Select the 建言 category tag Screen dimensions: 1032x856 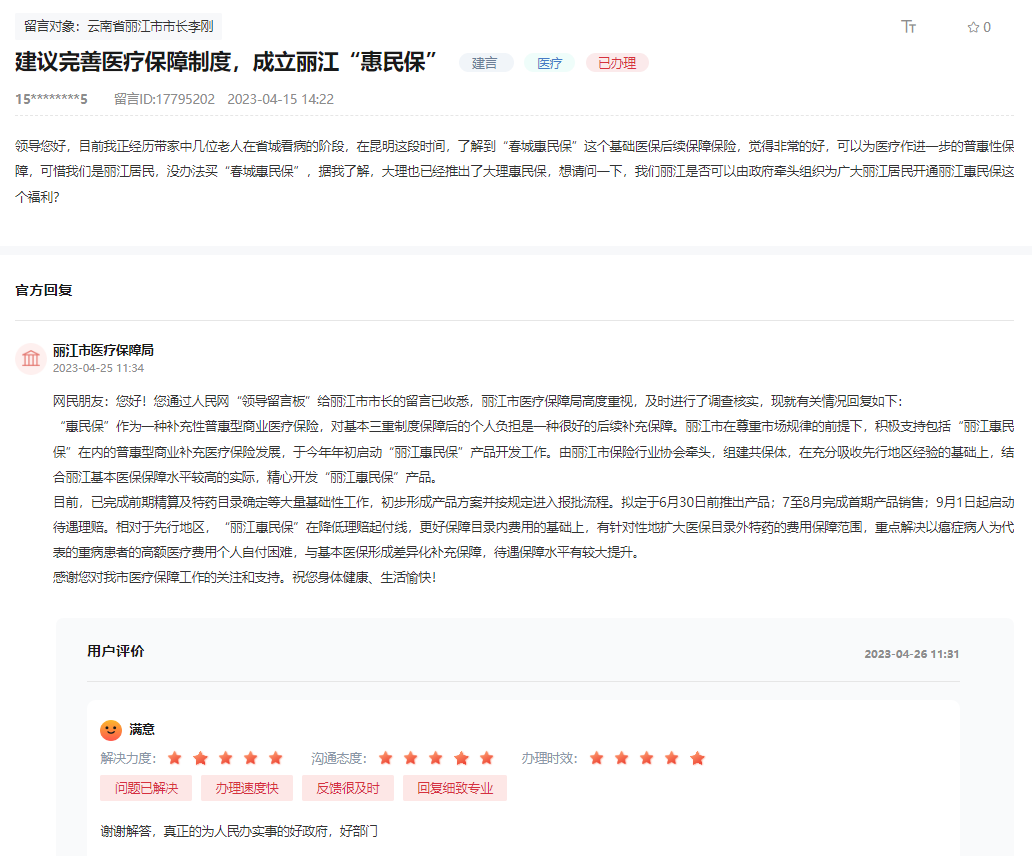click(x=485, y=63)
